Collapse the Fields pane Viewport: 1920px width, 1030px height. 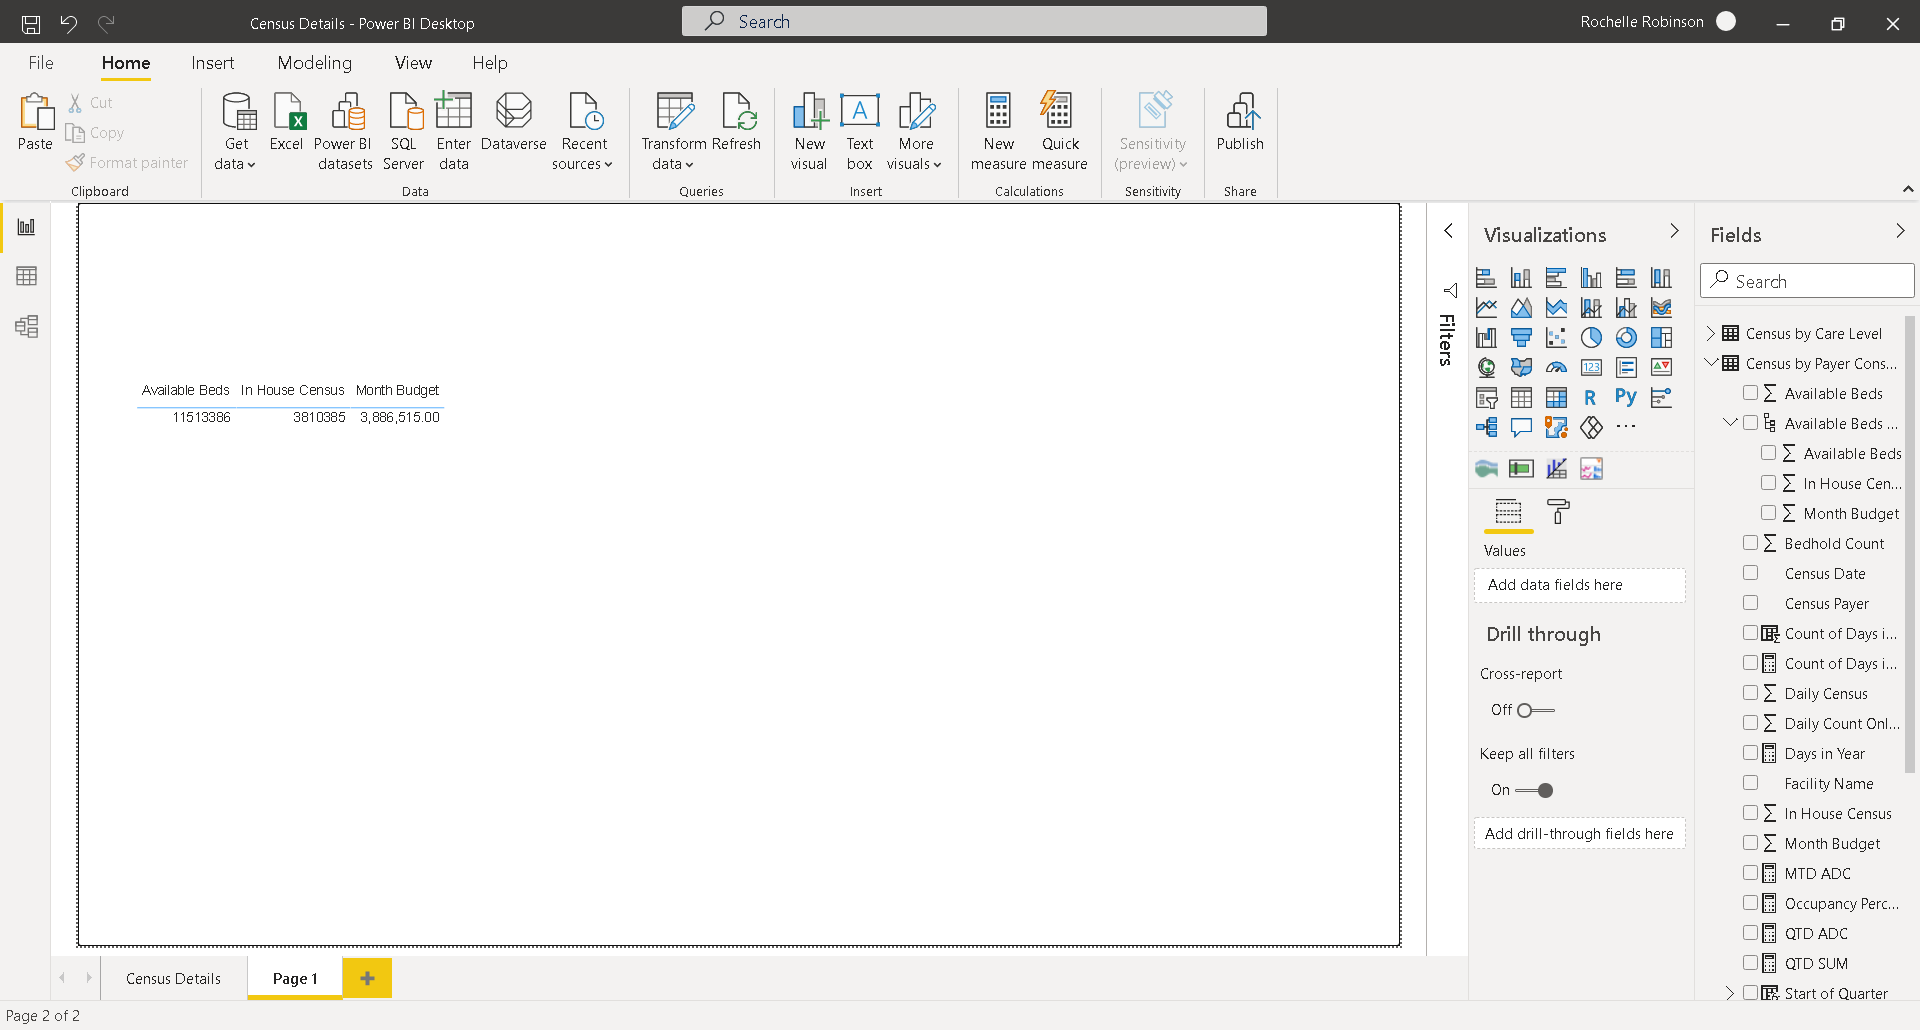point(1900,231)
